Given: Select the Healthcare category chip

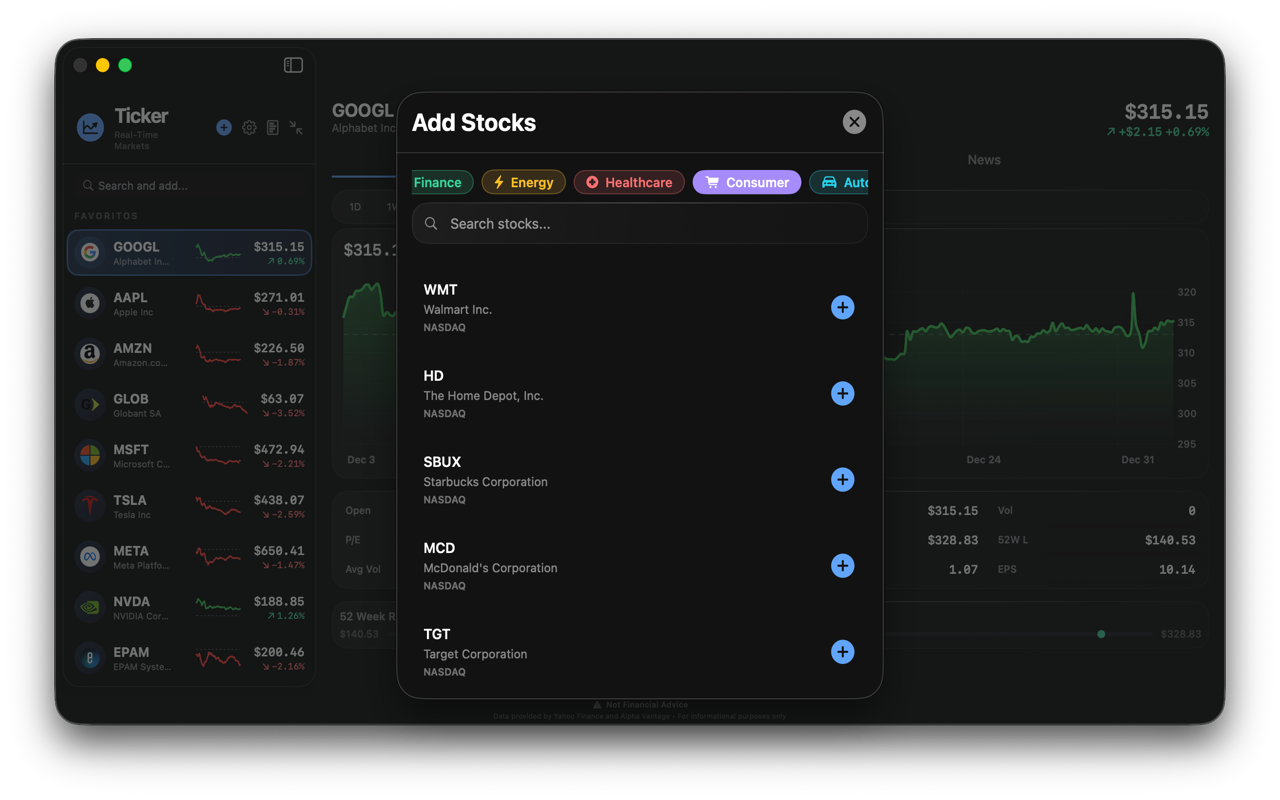Looking at the screenshot, I should [x=629, y=182].
